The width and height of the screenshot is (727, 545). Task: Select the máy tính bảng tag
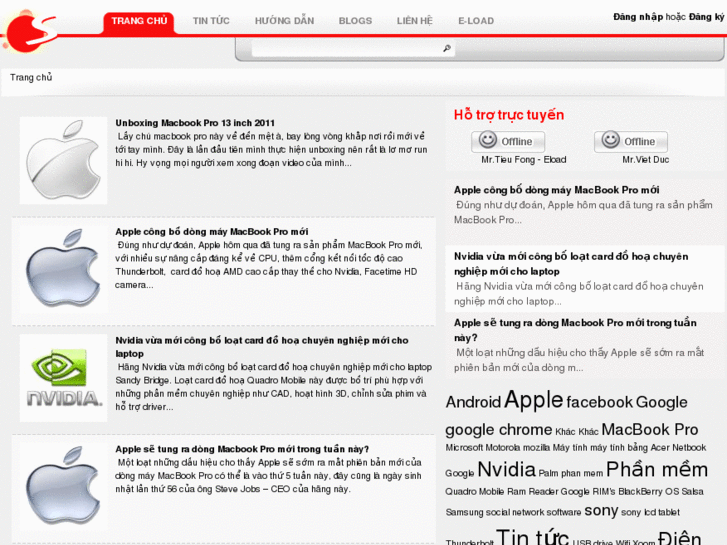pos(619,448)
